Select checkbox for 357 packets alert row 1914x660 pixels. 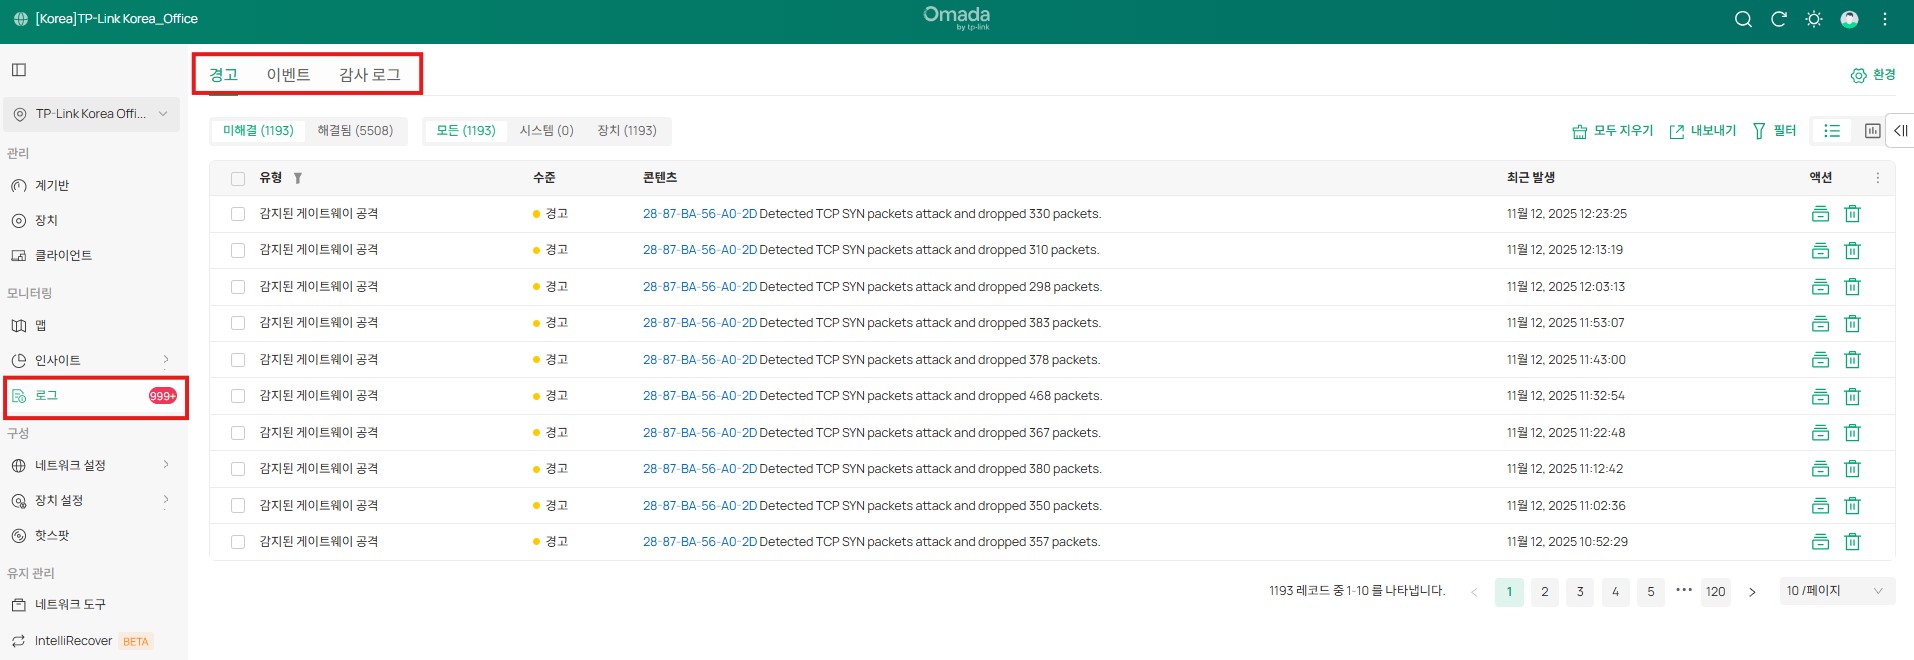pyautogui.click(x=238, y=542)
